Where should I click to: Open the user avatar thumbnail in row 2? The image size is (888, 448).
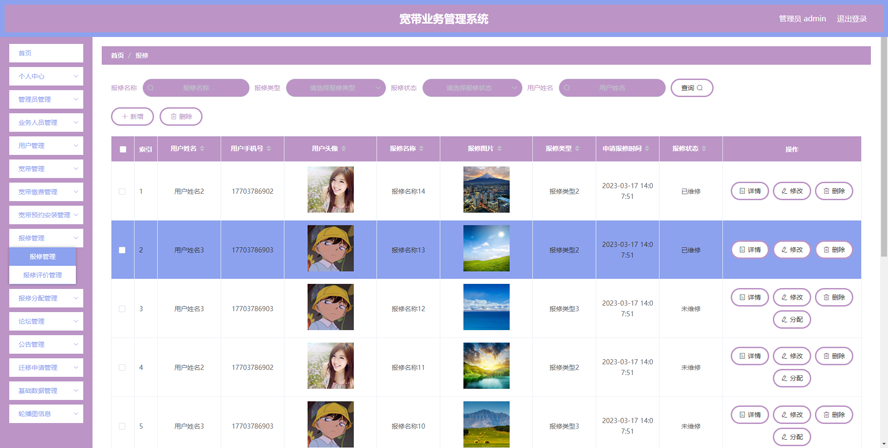click(331, 248)
